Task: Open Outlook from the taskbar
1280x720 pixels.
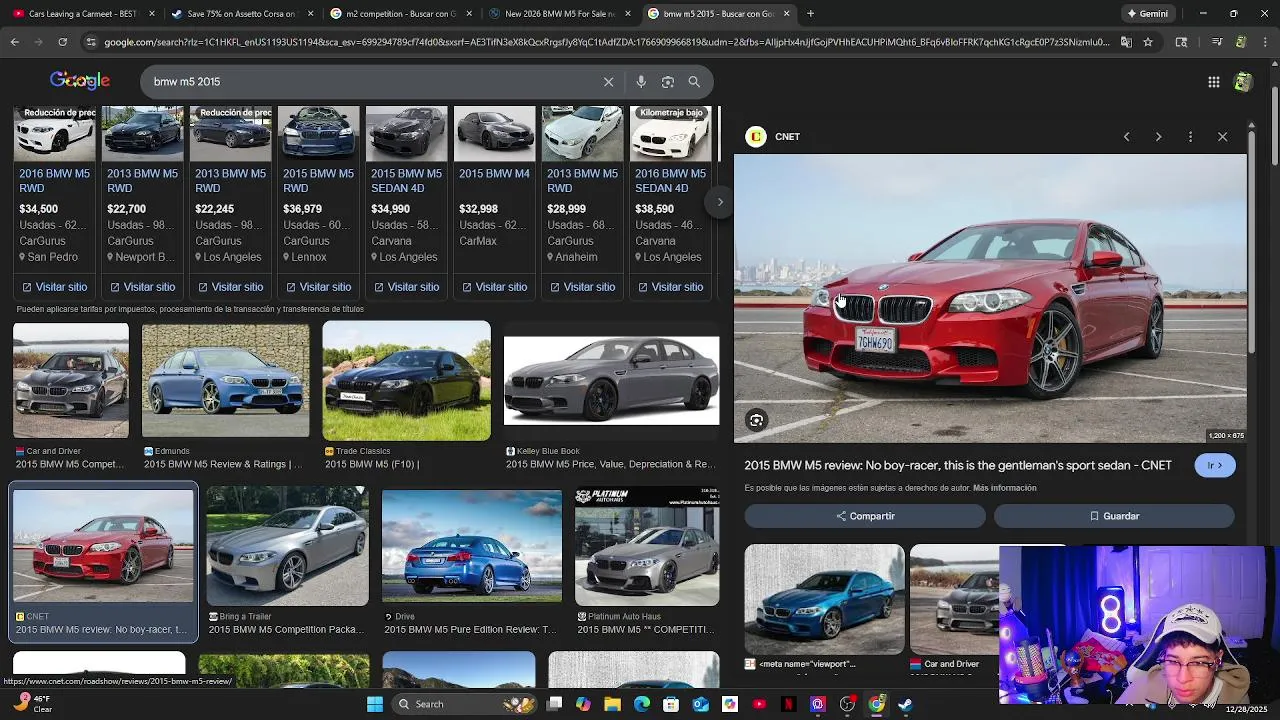Action: pos(701,704)
